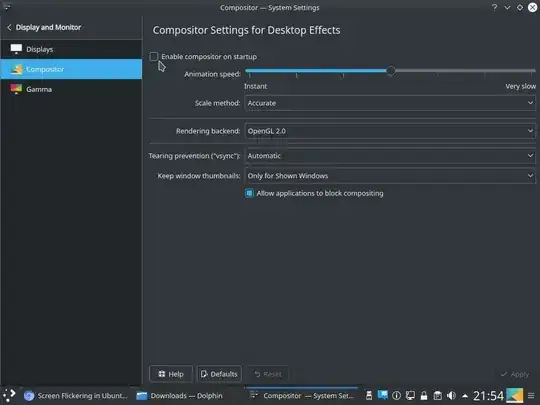The image size is (540, 405).
Task: Click the clipboard tray icon
Action: tap(438, 396)
